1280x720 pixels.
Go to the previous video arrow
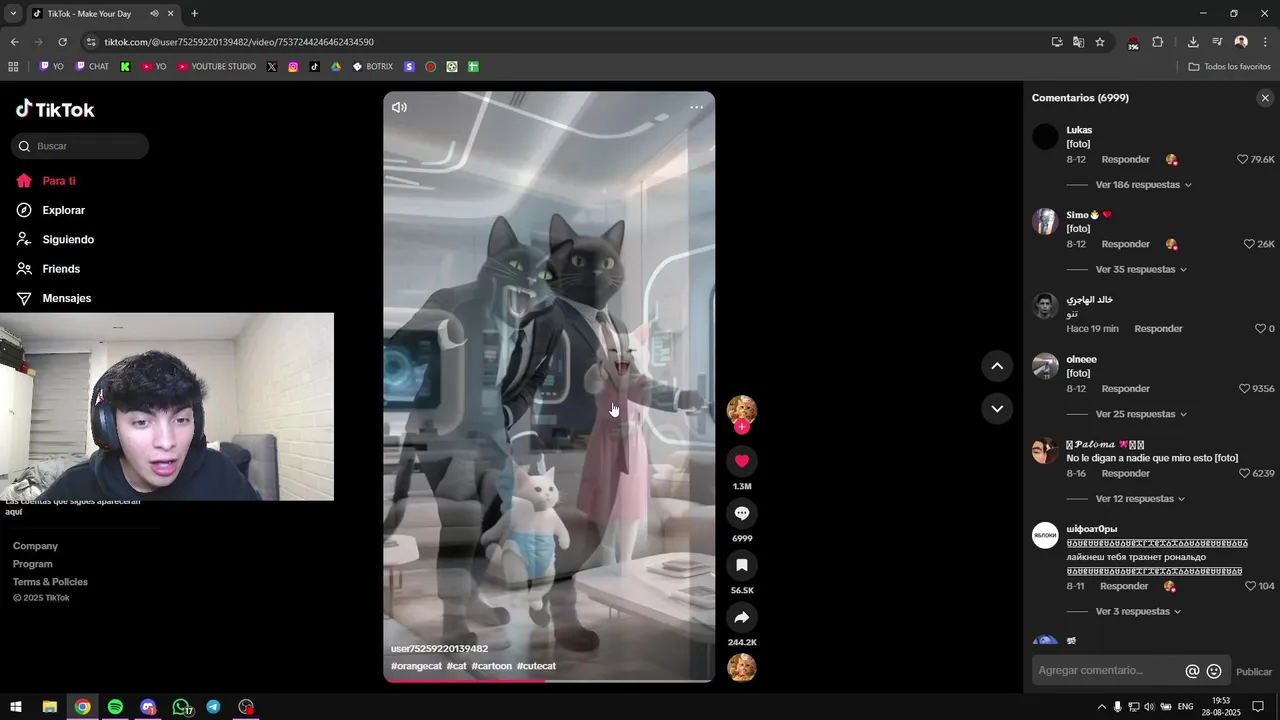pyautogui.click(x=997, y=366)
